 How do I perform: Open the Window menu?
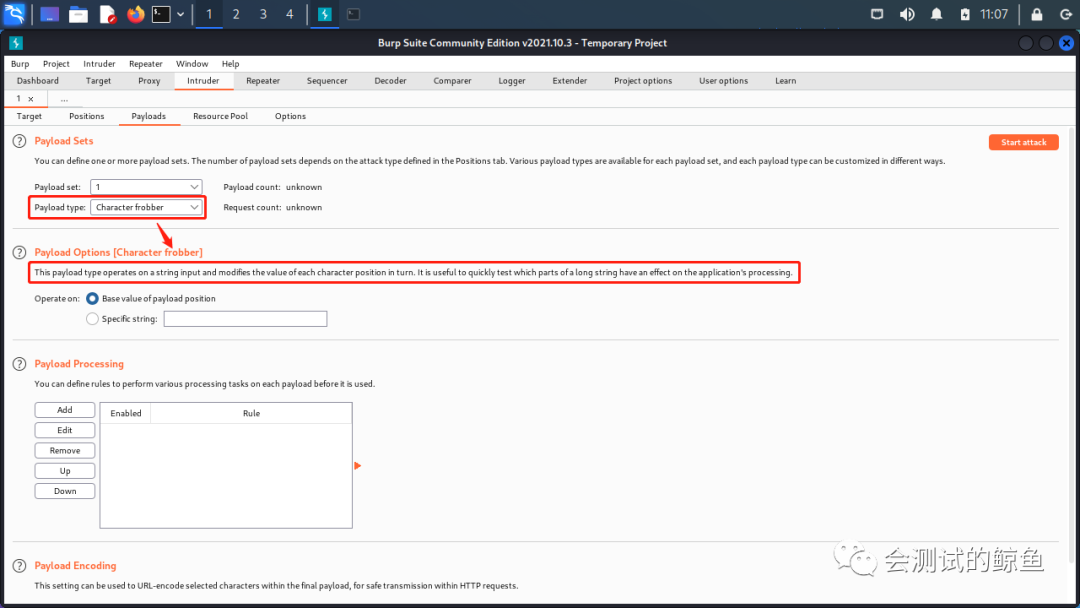192,63
